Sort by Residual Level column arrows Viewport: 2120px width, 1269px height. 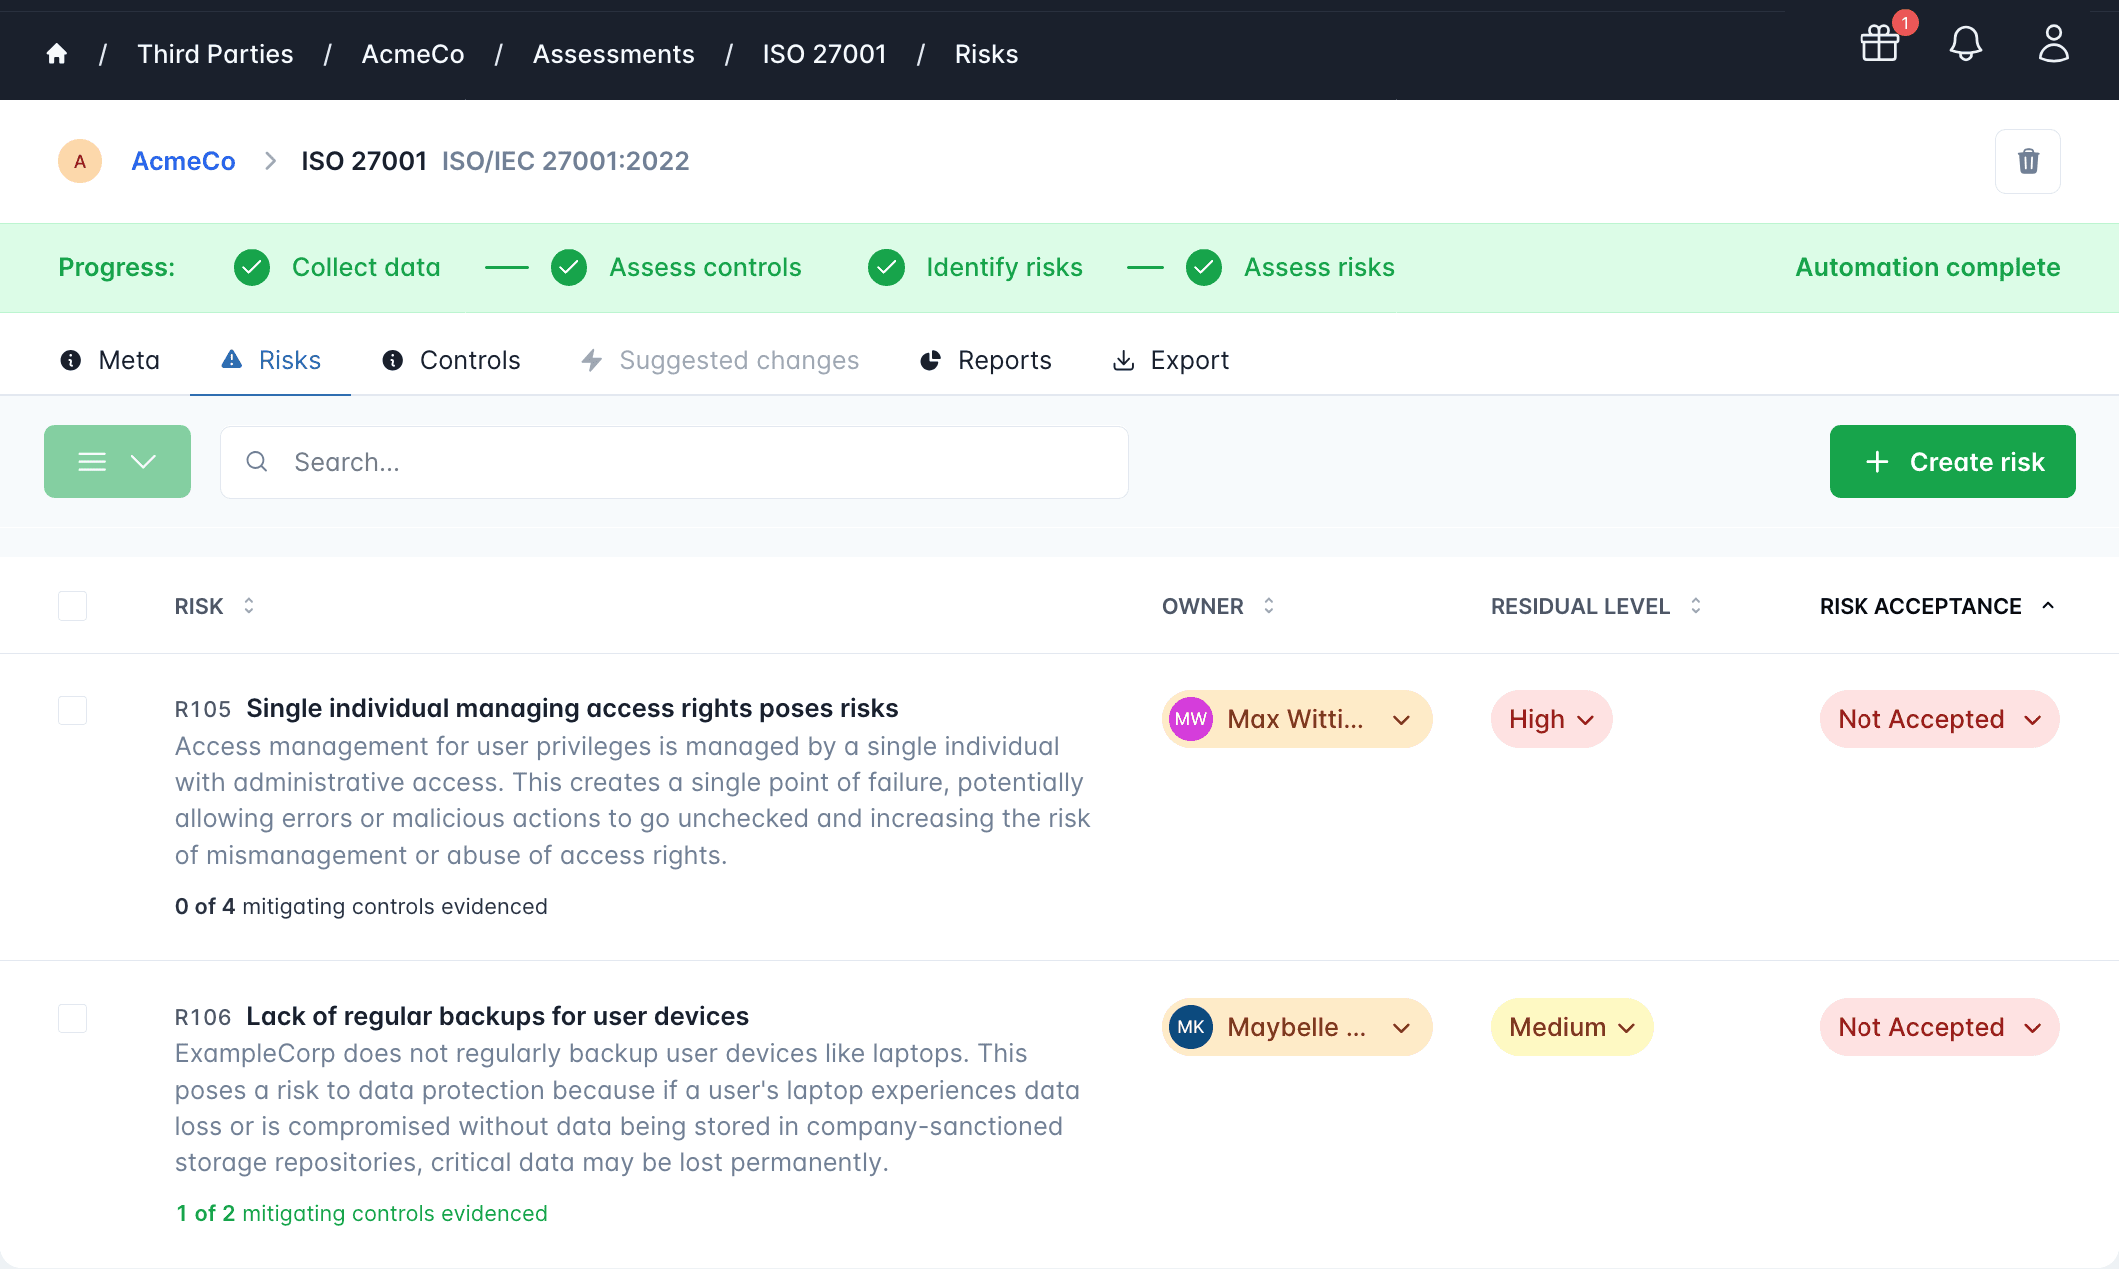point(1696,606)
